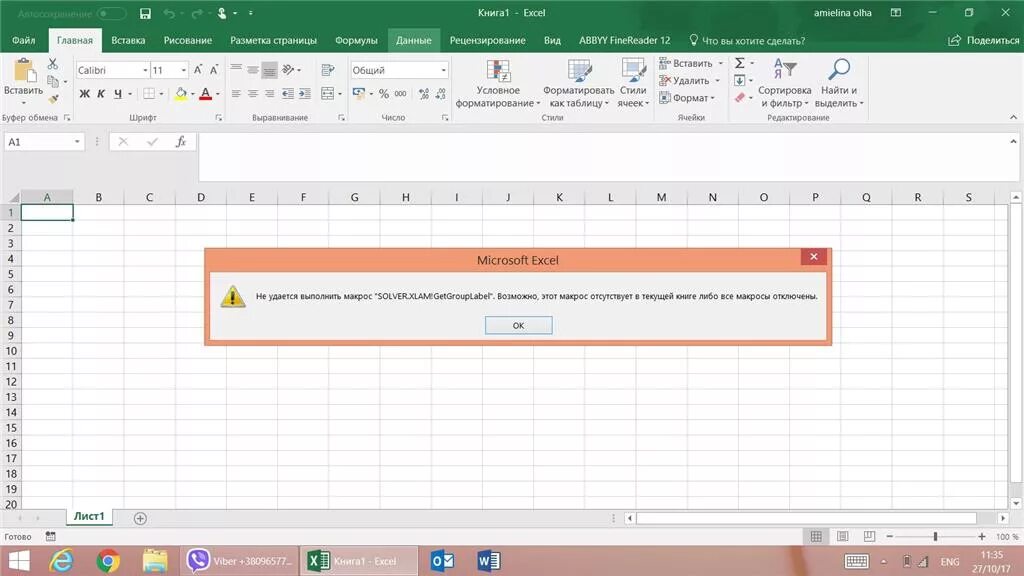This screenshot has height=576, width=1024.
Task: Switch to Page Layout view icon
Action: tap(842, 536)
